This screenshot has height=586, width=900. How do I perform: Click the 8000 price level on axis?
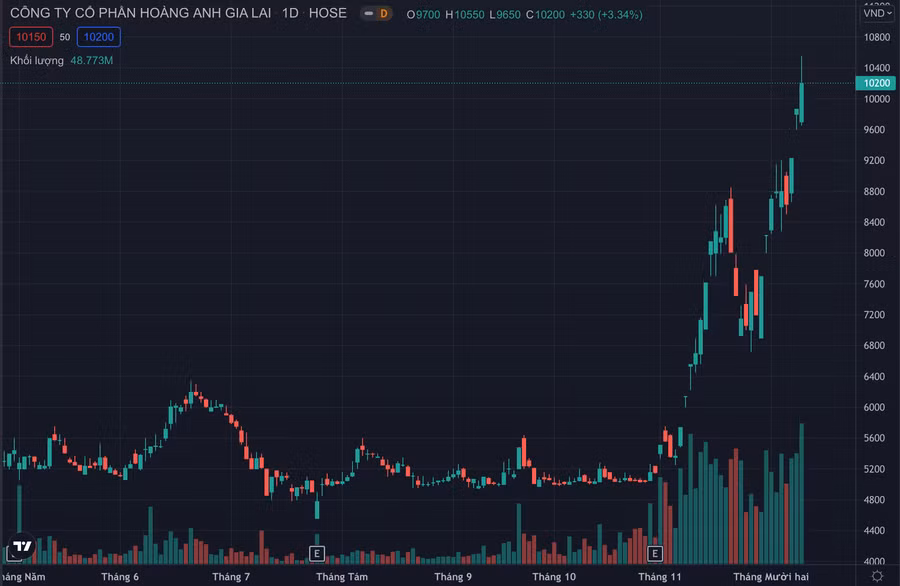pos(876,253)
